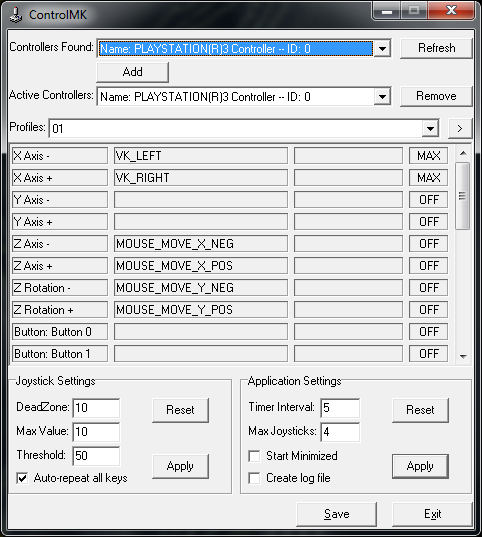Select the MOUSE_MOVE_X_NEG mapping field

[x=201, y=244]
